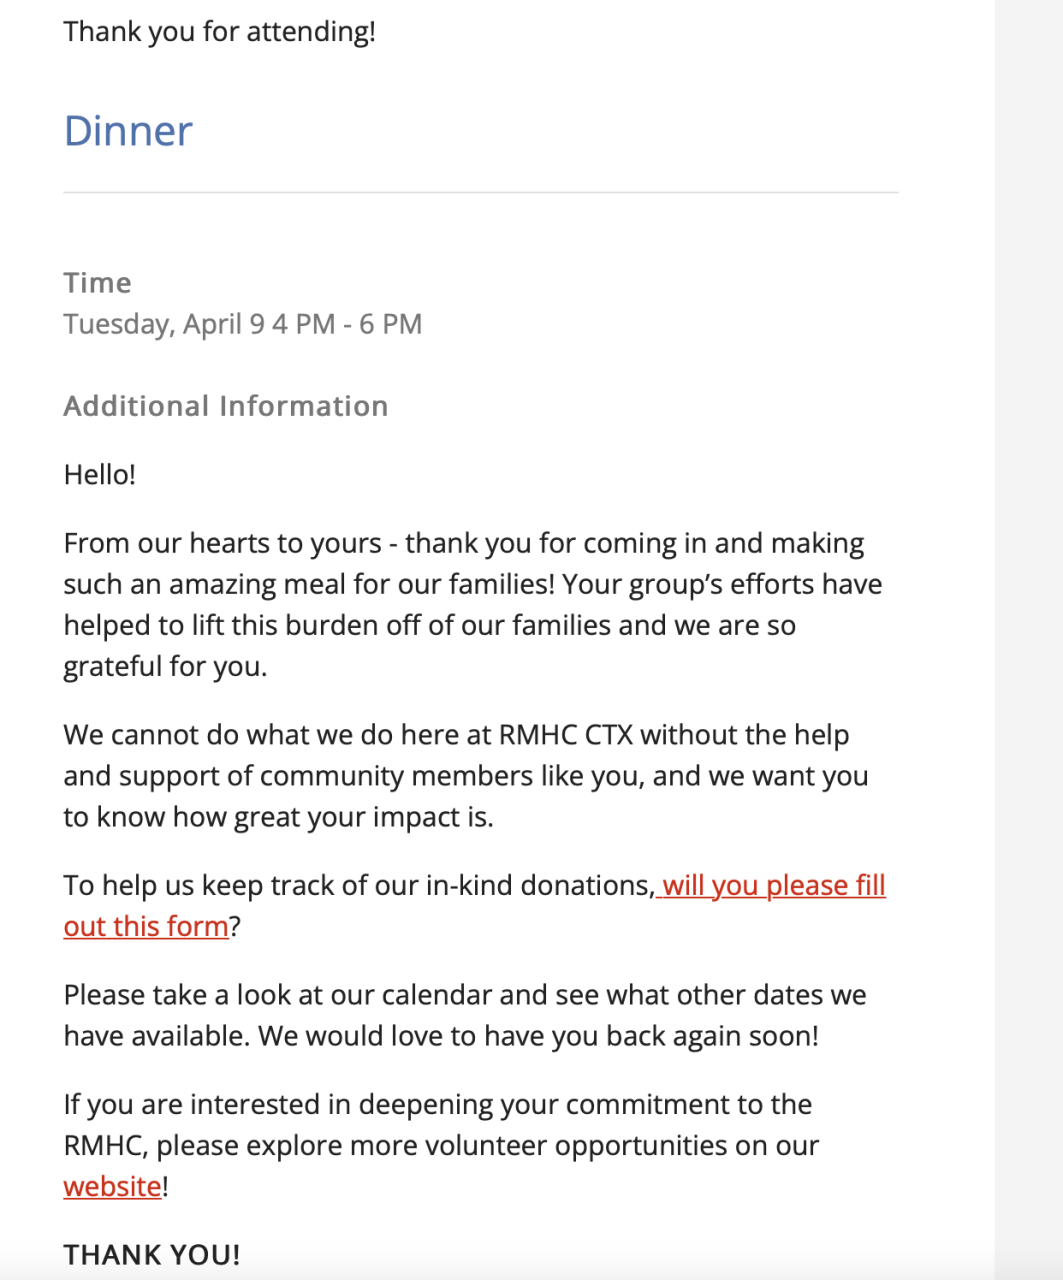Screen dimensions: 1063x1280
Task: Click the red "website" link
Action: pyautogui.click(x=112, y=1187)
